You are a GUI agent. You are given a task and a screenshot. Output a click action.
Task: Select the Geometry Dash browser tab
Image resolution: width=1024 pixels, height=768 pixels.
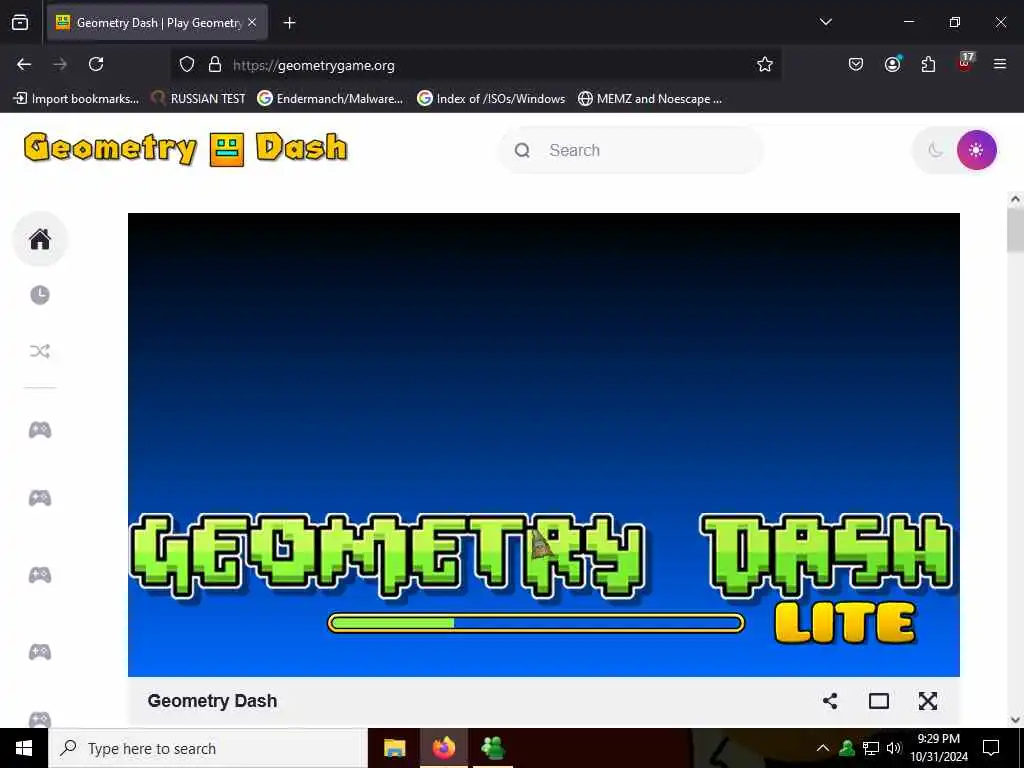point(157,23)
